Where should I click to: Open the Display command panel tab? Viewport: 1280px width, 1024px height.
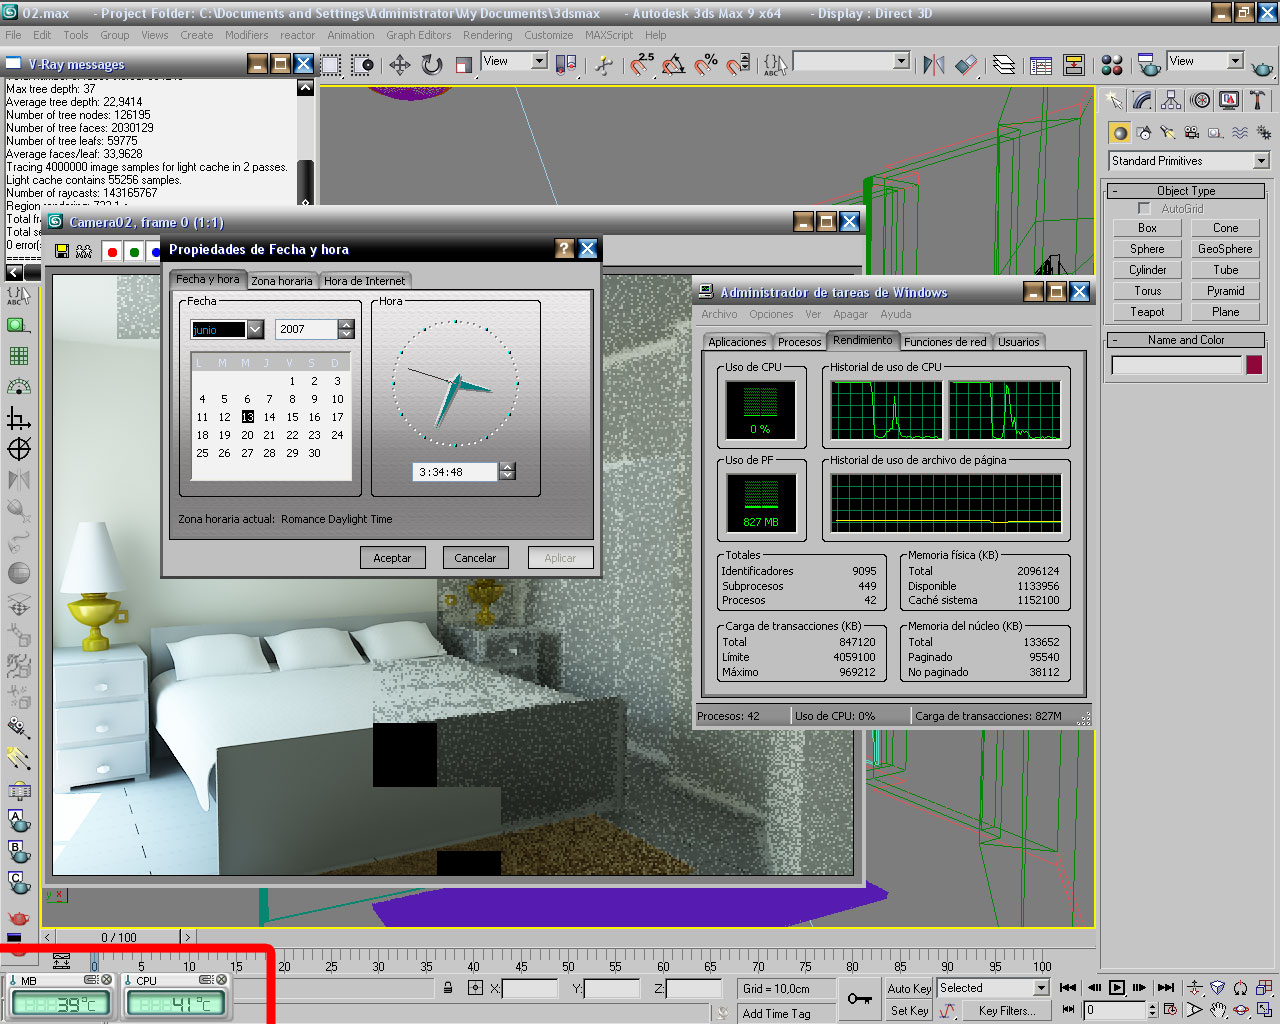1229,100
